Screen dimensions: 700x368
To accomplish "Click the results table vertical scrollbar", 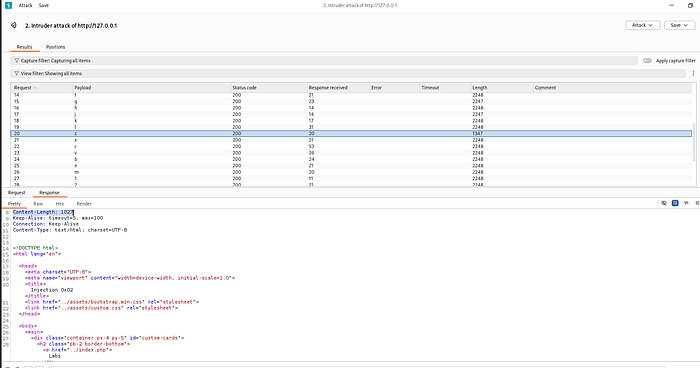I will pos(694,143).
